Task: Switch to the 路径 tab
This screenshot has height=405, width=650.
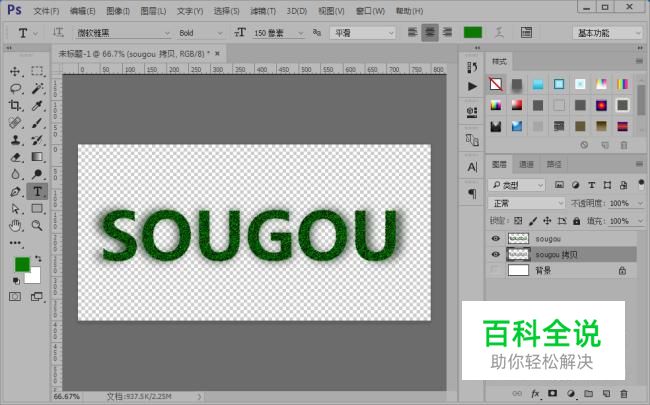Action: coord(553,165)
